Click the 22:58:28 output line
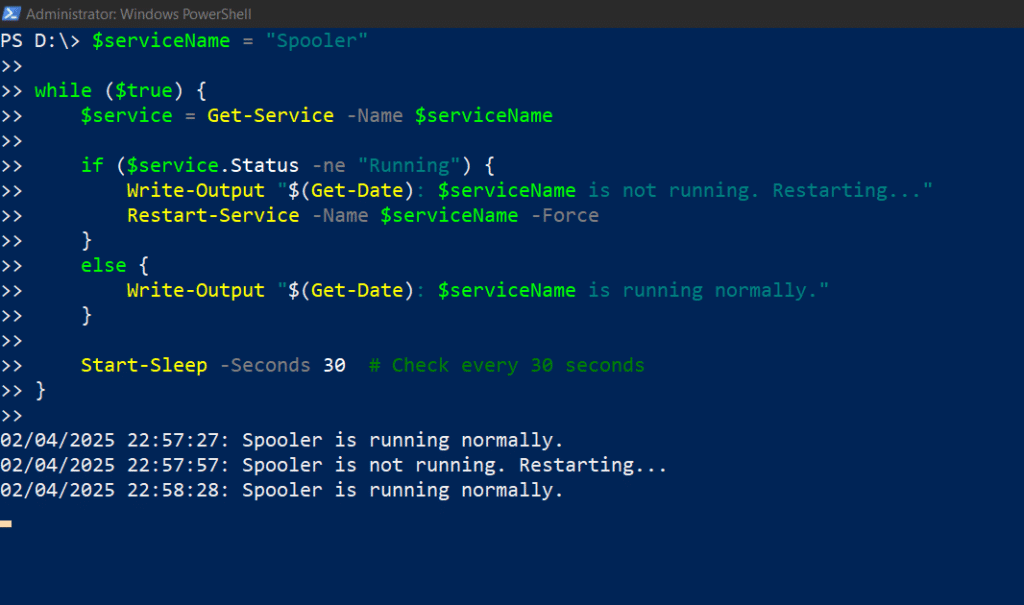Image resolution: width=1024 pixels, height=605 pixels. coord(281,490)
